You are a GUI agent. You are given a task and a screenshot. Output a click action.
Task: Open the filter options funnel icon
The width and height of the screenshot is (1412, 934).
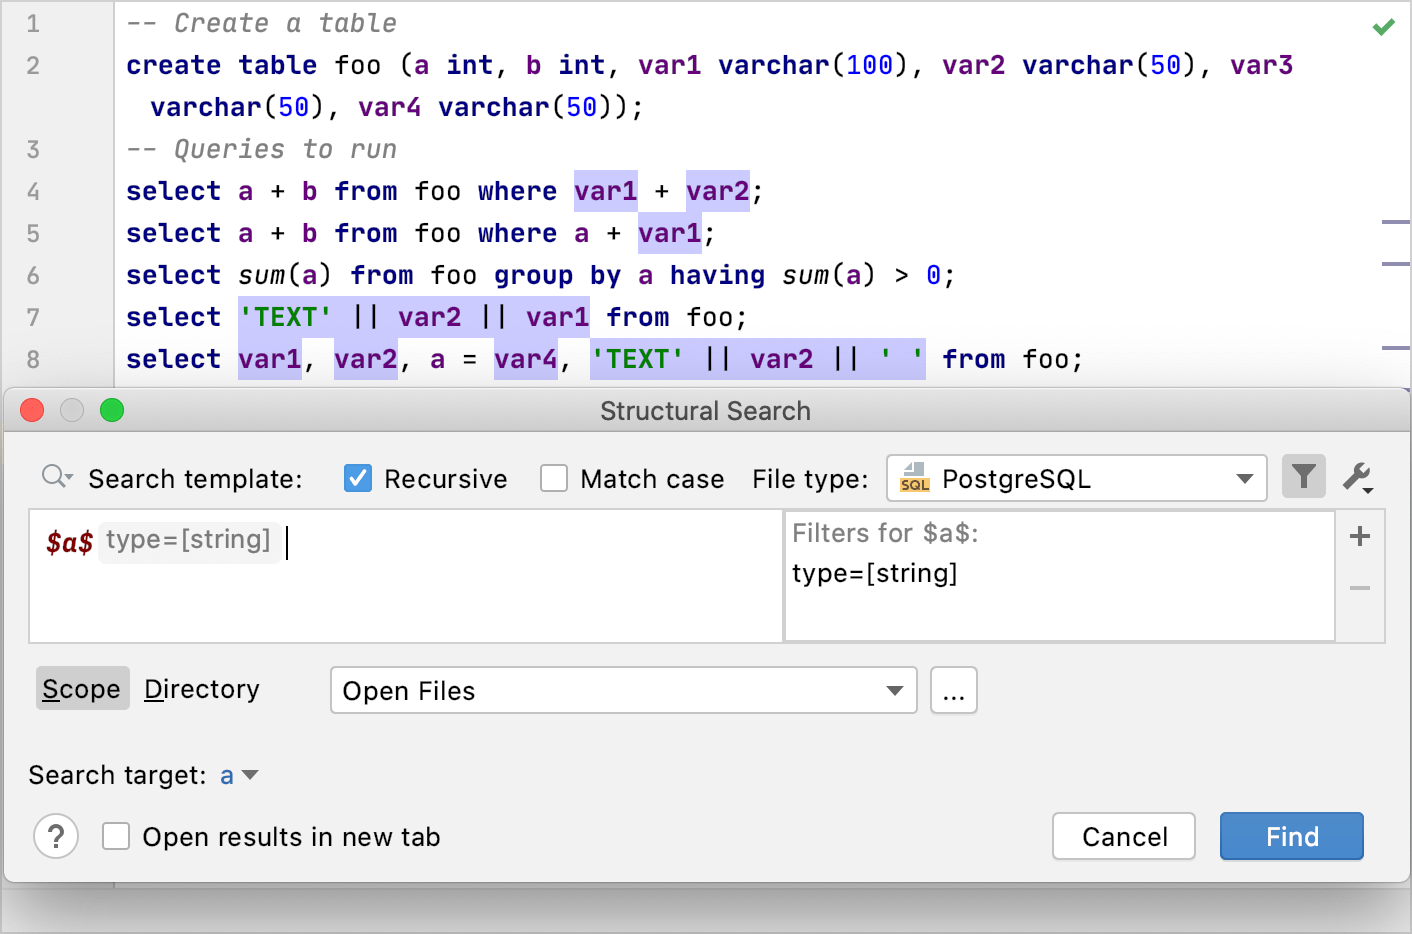click(1303, 477)
